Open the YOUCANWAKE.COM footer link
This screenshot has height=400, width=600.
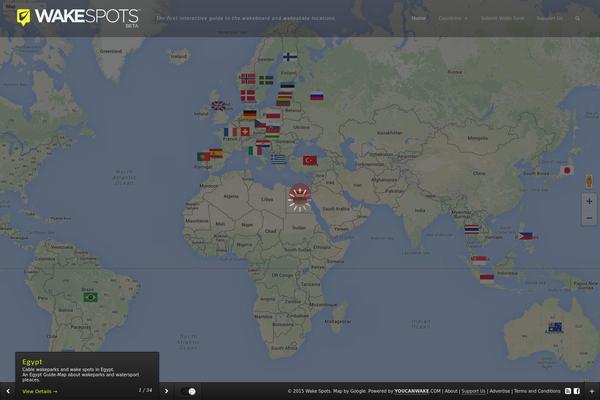(417, 391)
